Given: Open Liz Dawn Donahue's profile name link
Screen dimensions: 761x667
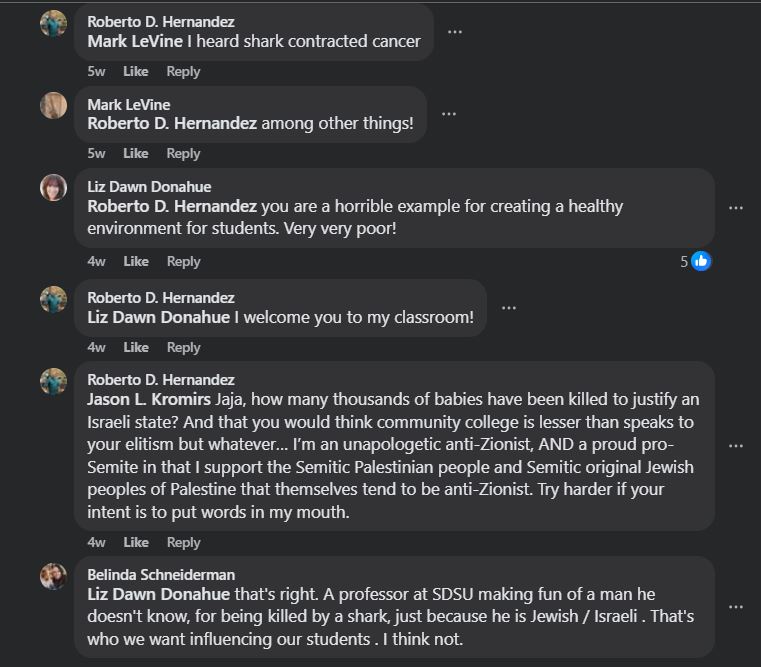Looking at the screenshot, I should pyautogui.click(x=149, y=186).
